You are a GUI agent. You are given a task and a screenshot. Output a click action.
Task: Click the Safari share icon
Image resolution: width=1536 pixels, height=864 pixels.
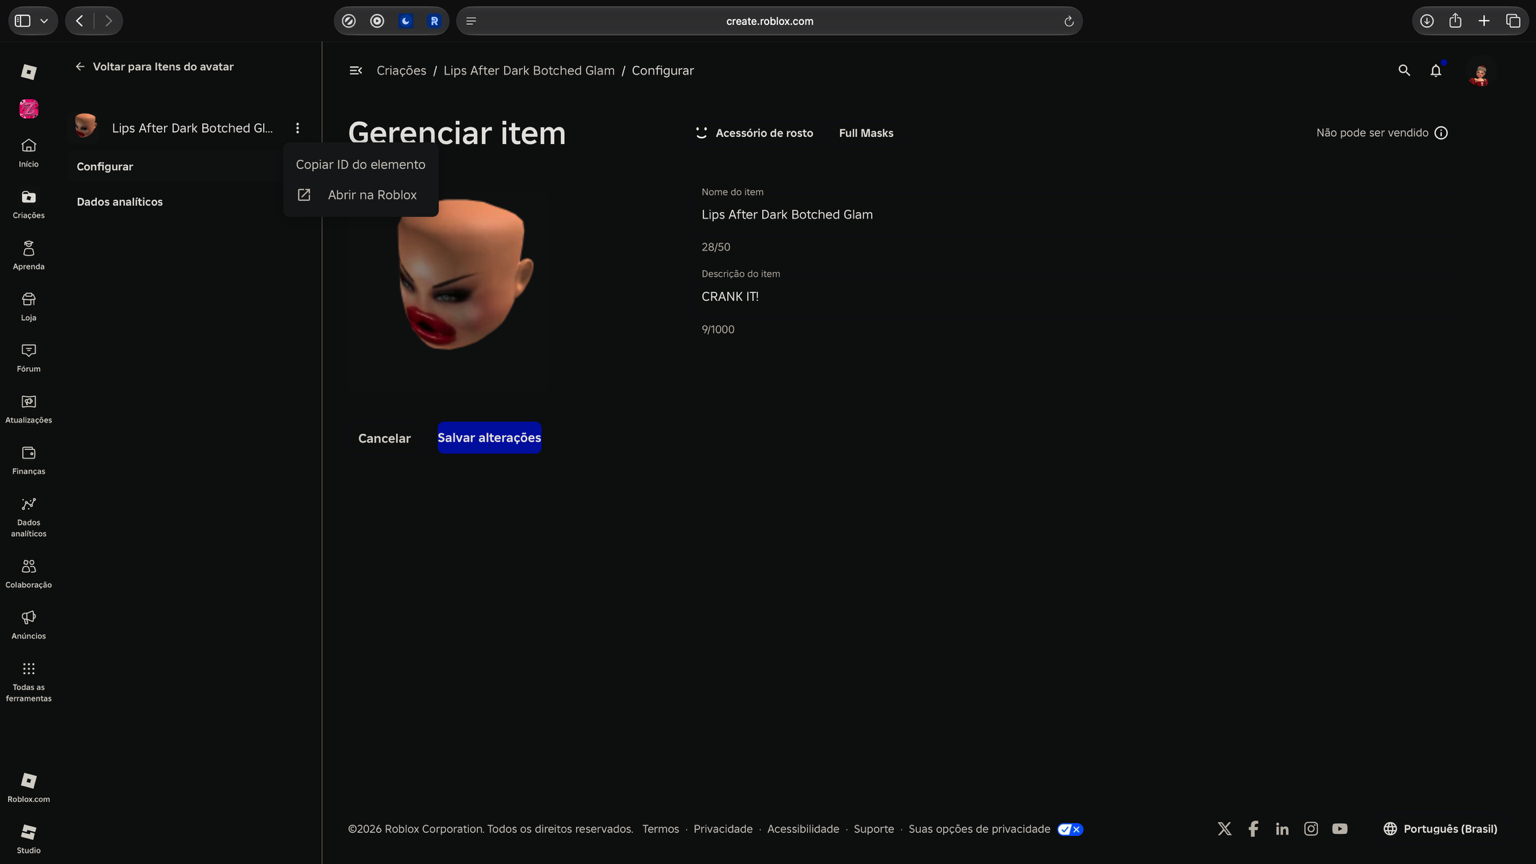pos(1456,21)
